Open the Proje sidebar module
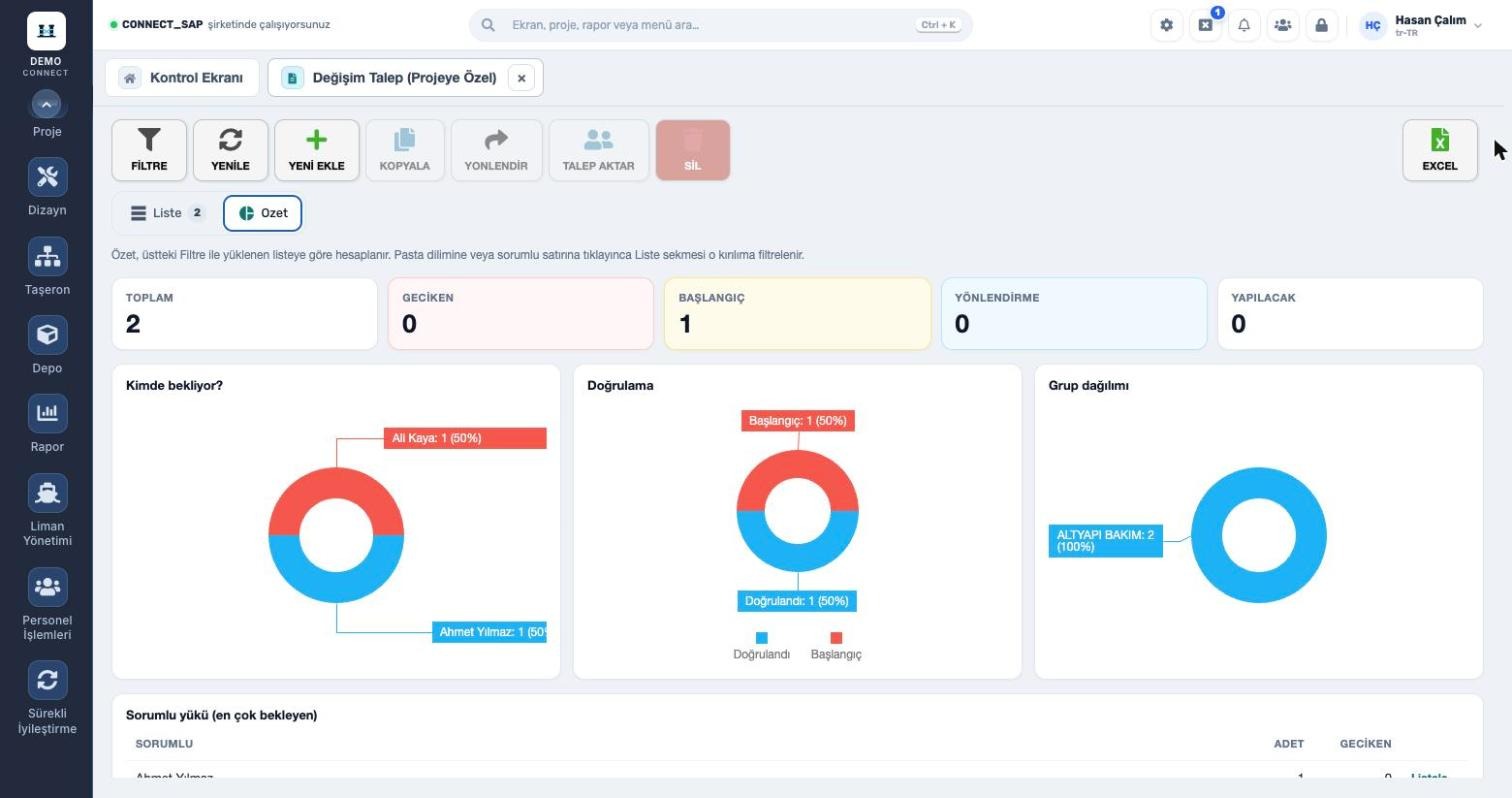This screenshot has height=798, width=1512. click(47, 114)
